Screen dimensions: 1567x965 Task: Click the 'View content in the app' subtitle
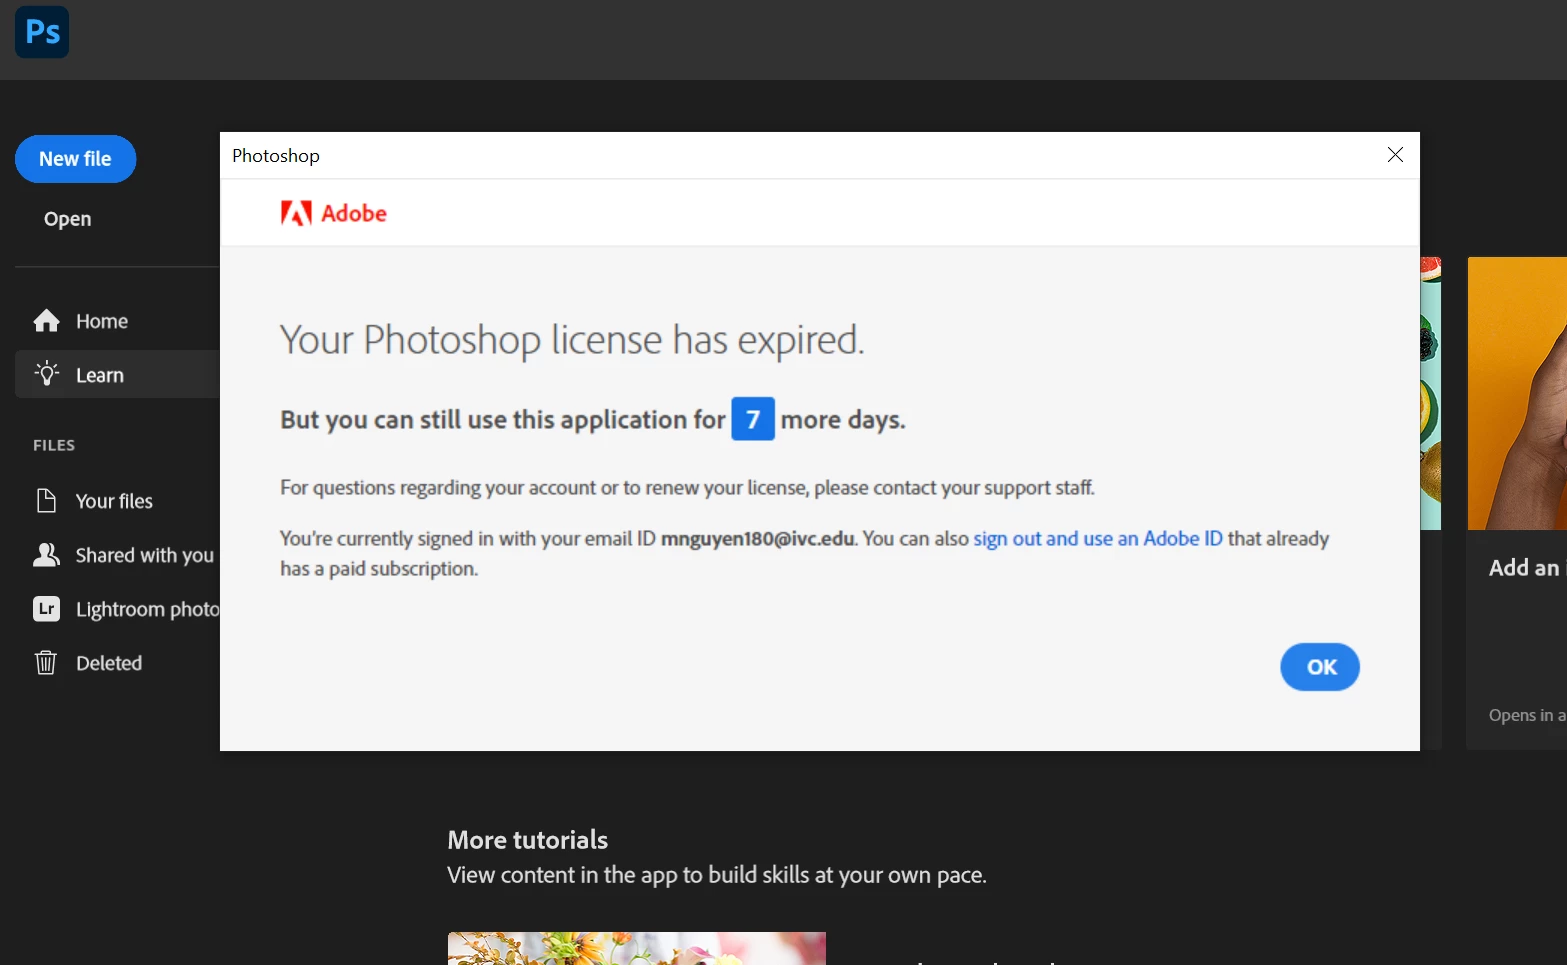coord(717,875)
